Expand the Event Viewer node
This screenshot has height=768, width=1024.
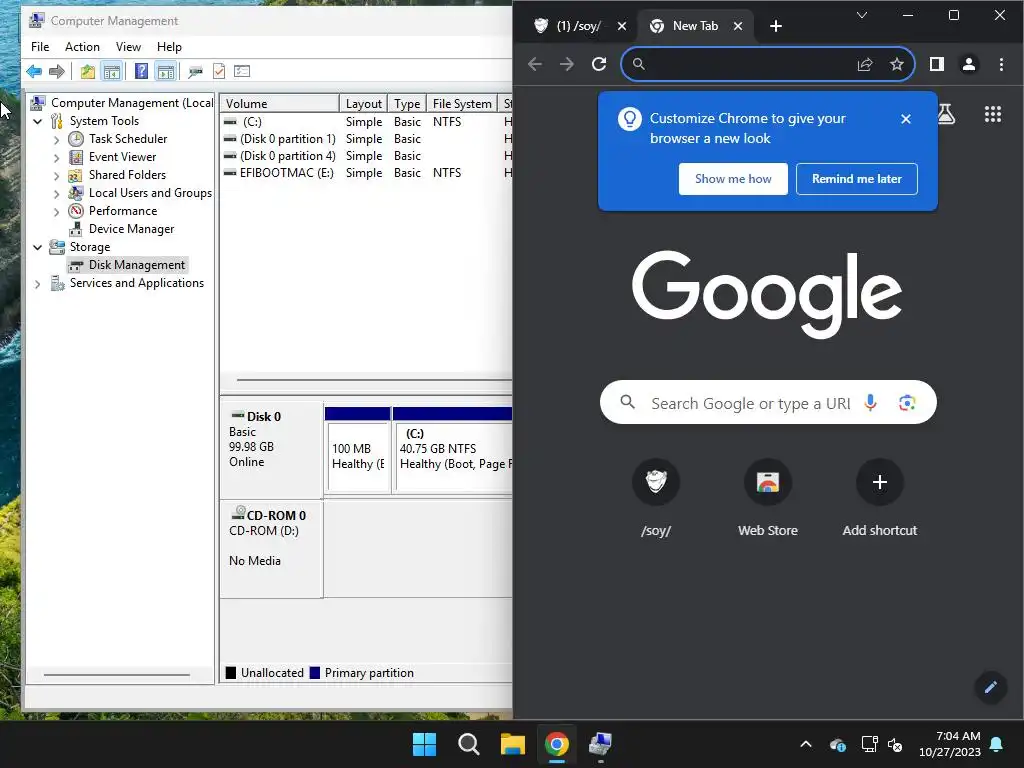(56, 158)
